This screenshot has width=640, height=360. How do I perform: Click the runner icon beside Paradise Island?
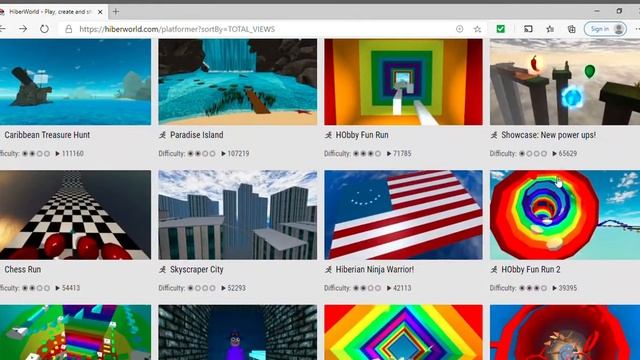[x=162, y=135]
